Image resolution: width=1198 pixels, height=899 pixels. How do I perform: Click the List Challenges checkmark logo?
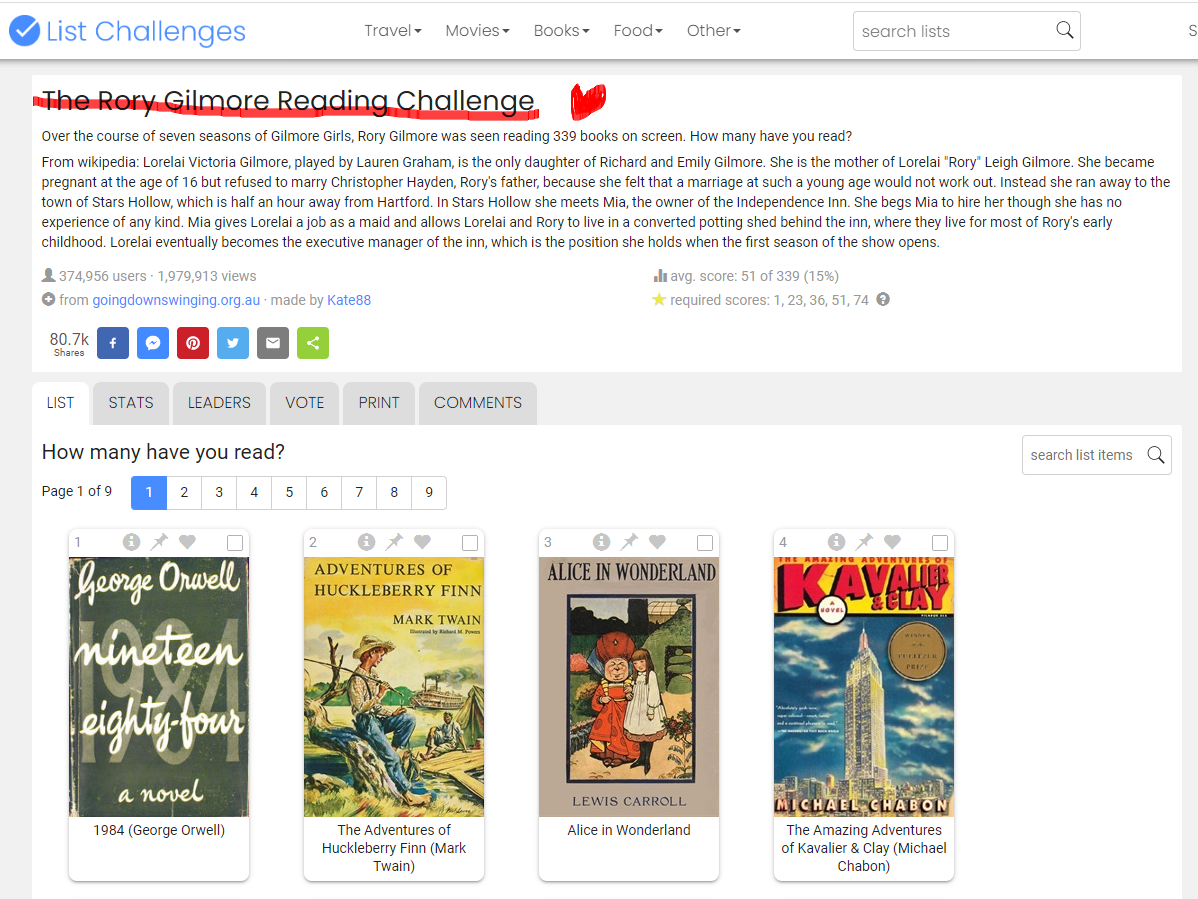click(x=24, y=31)
